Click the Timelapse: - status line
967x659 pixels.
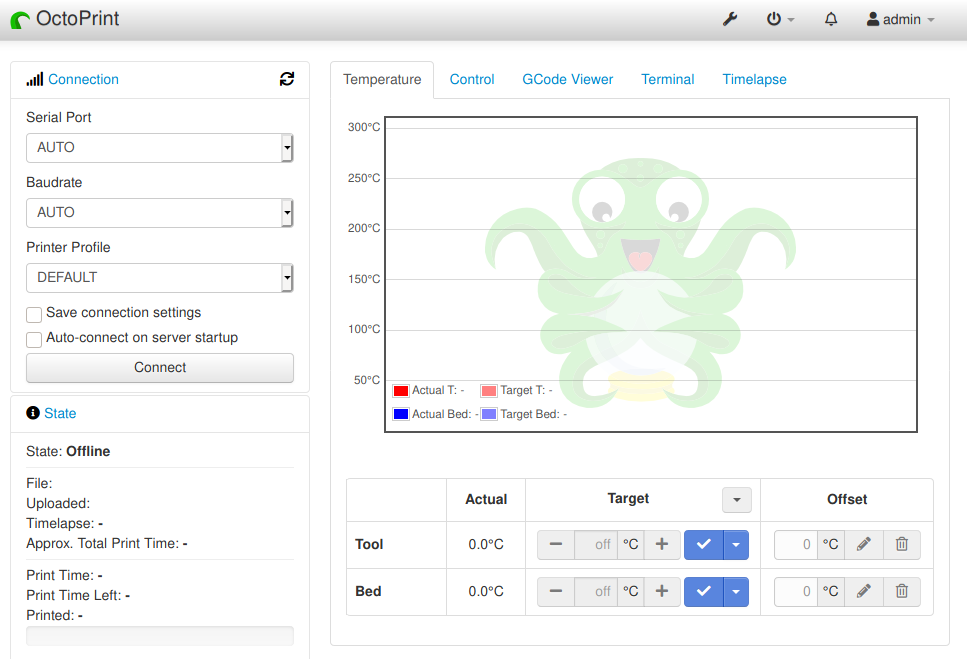[64, 523]
